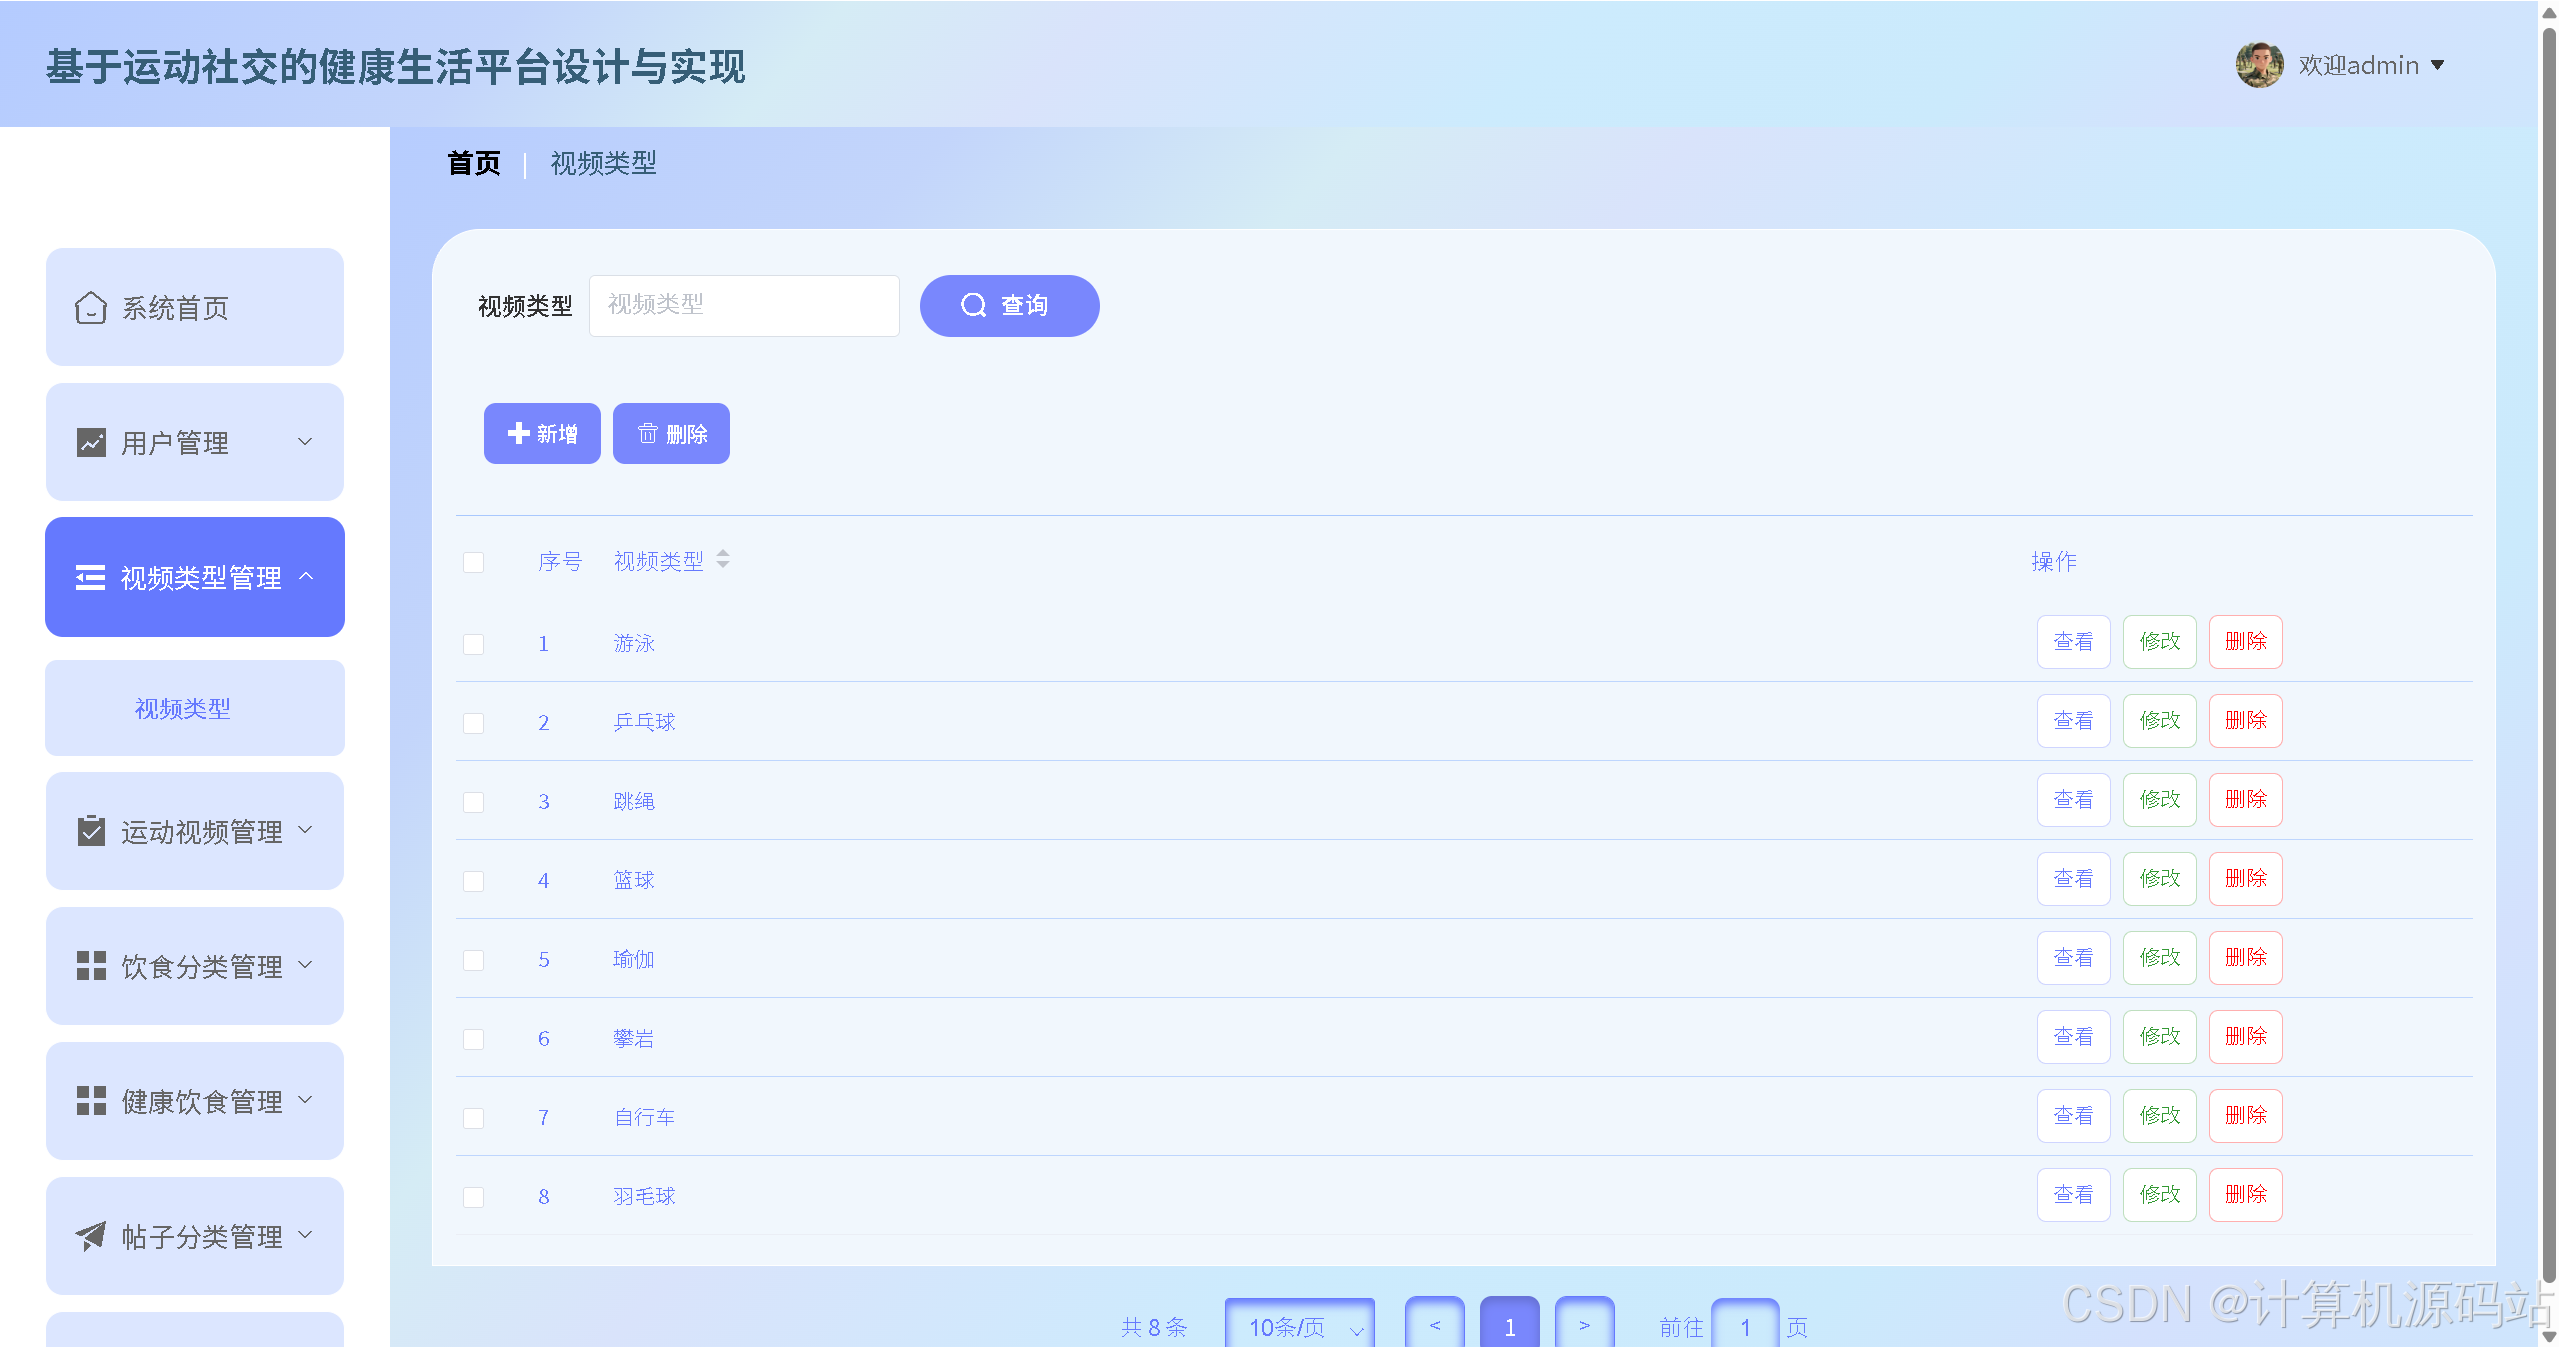Click the scrollbar up arrow
Screen dimensions: 2559x1347
[2549, 11]
